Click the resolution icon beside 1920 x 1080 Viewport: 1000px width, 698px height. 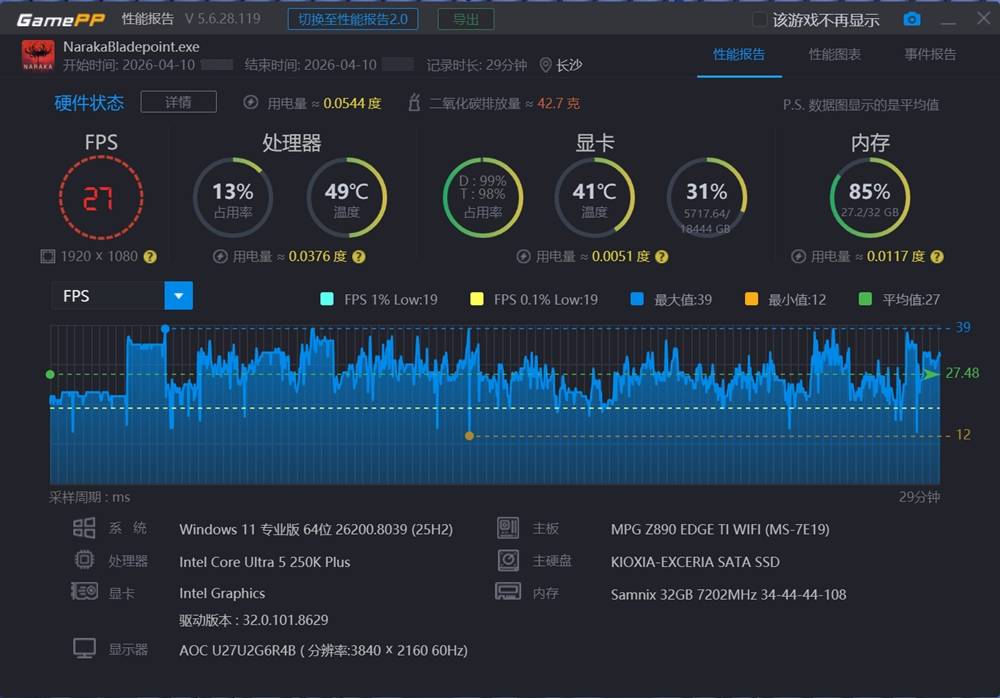(48, 256)
